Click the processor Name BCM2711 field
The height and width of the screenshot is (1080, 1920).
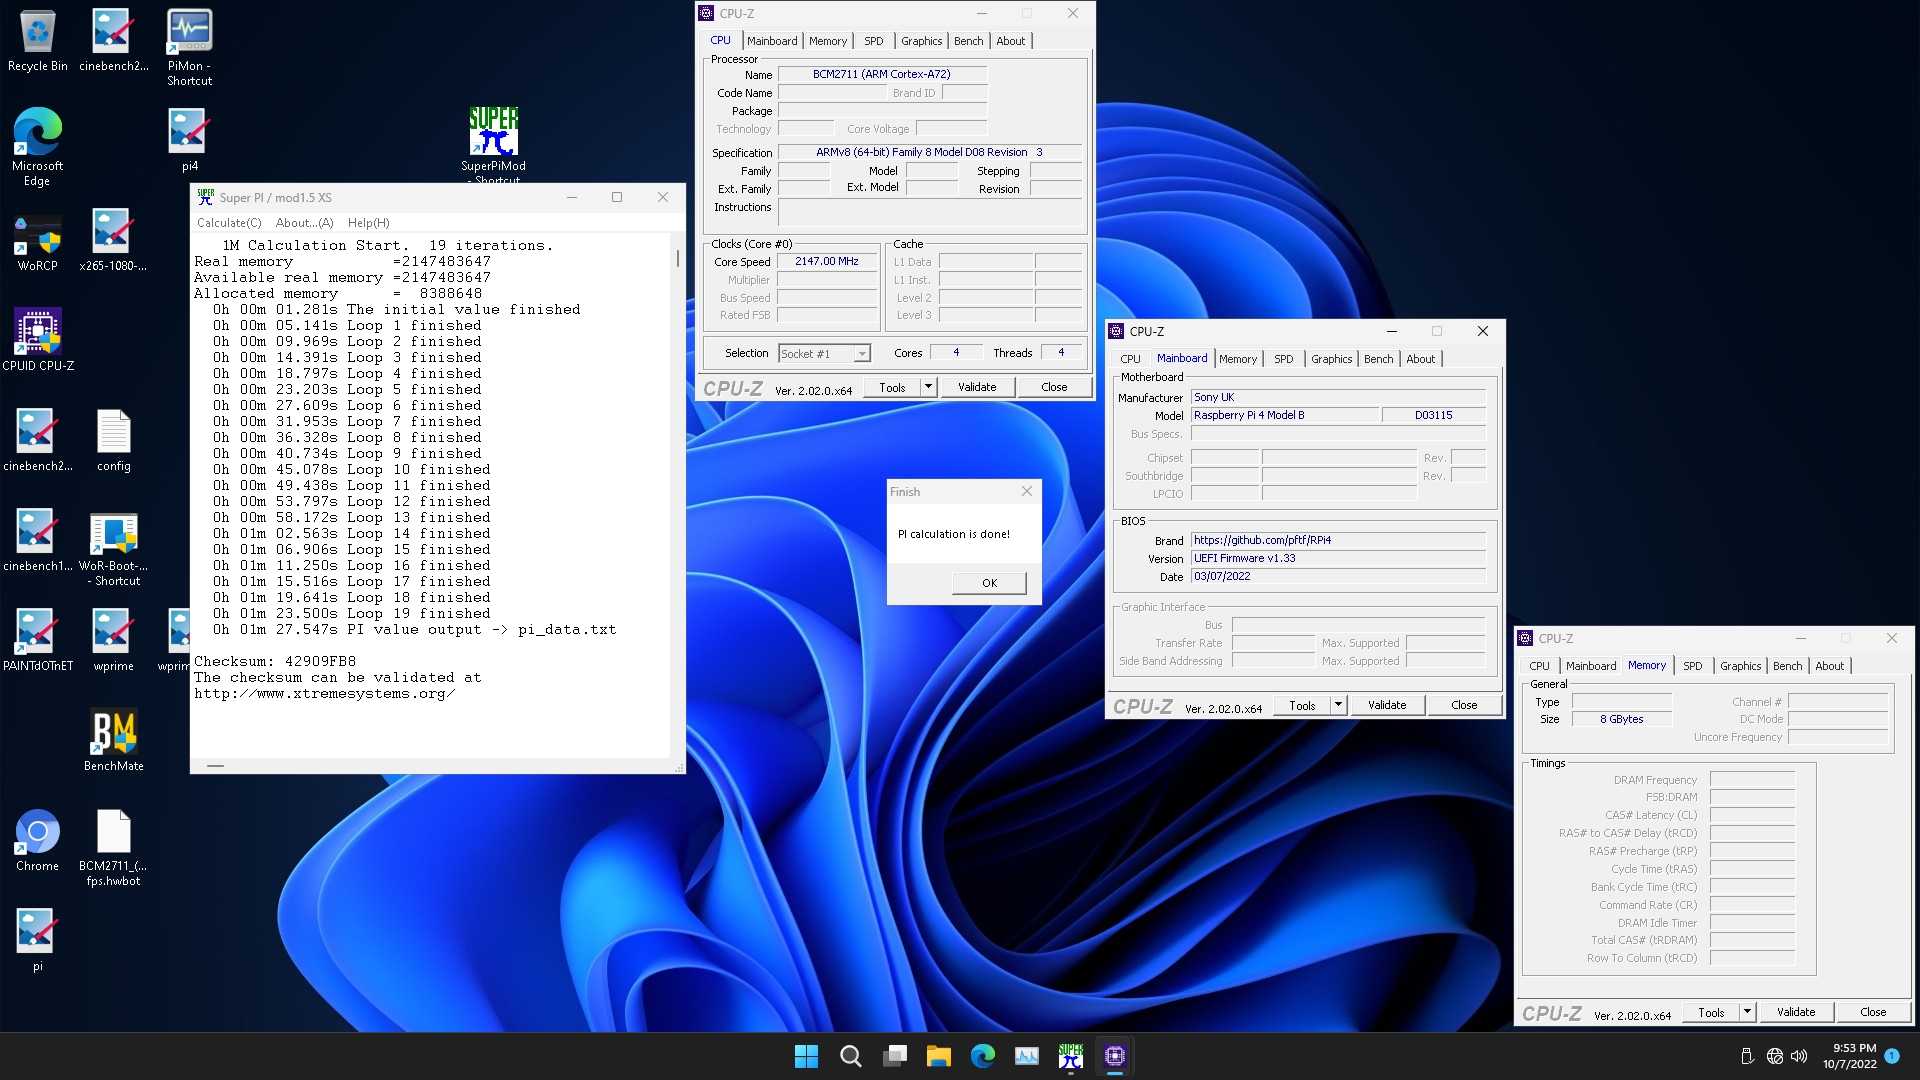click(x=882, y=74)
